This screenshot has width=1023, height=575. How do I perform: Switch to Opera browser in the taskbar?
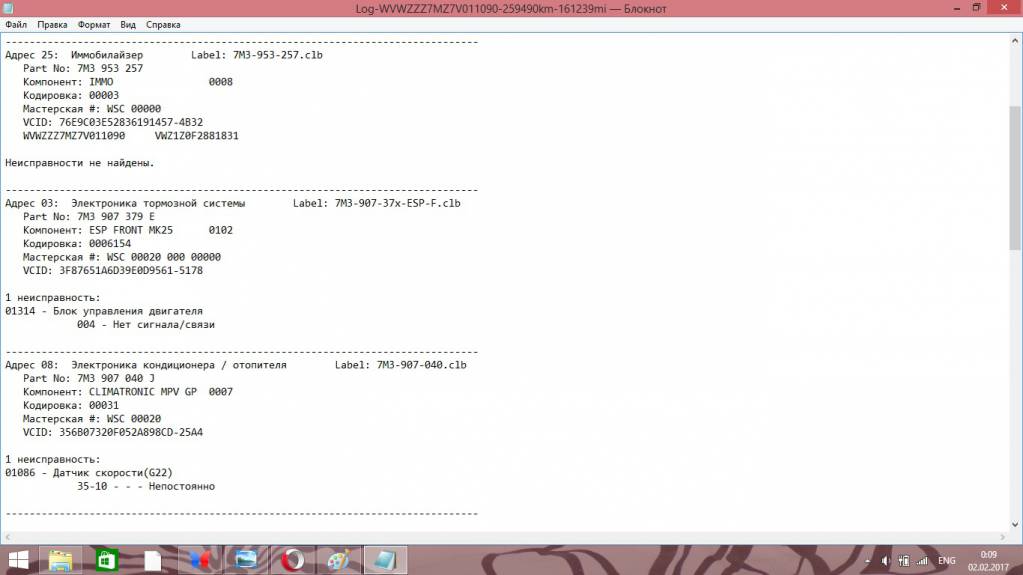pos(291,560)
